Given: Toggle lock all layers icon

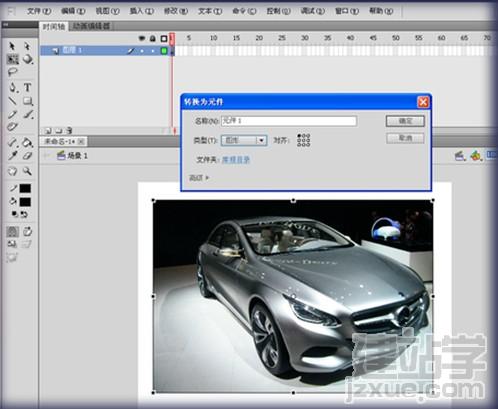Looking at the screenshot, I should pyautogui.click(x=153, y=38).
